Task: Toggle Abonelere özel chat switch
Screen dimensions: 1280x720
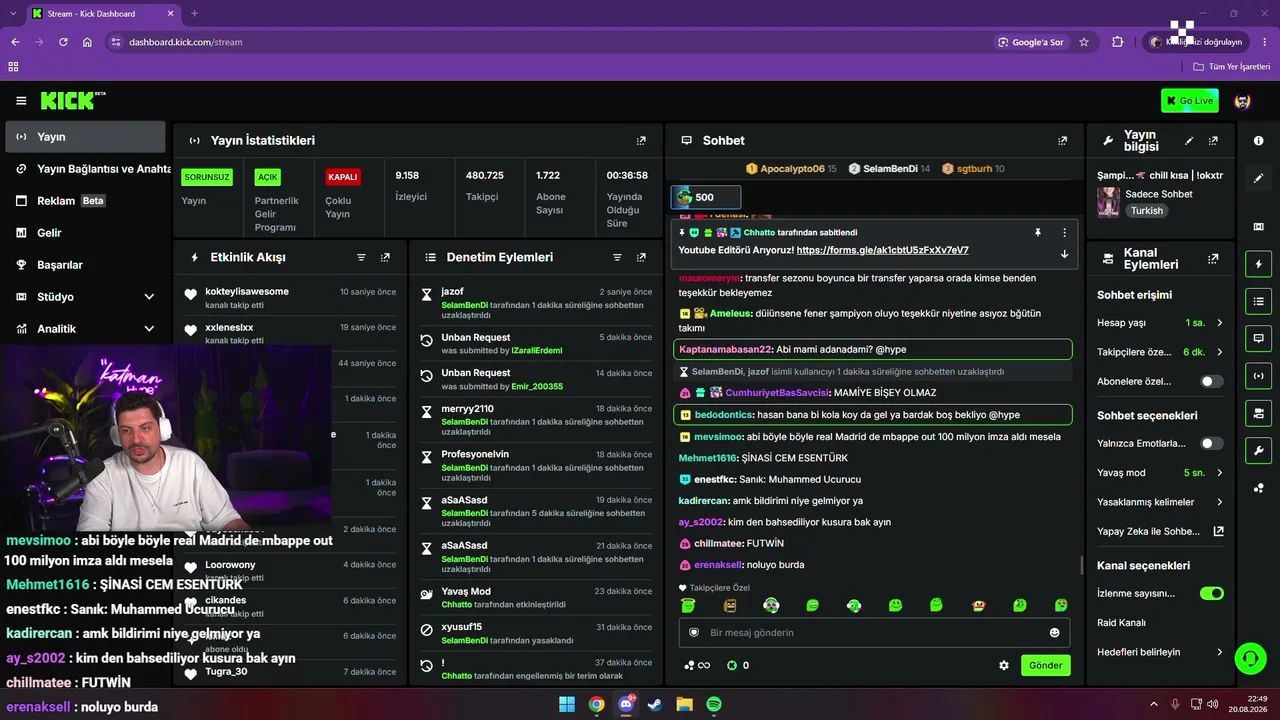Action: 1211,381
